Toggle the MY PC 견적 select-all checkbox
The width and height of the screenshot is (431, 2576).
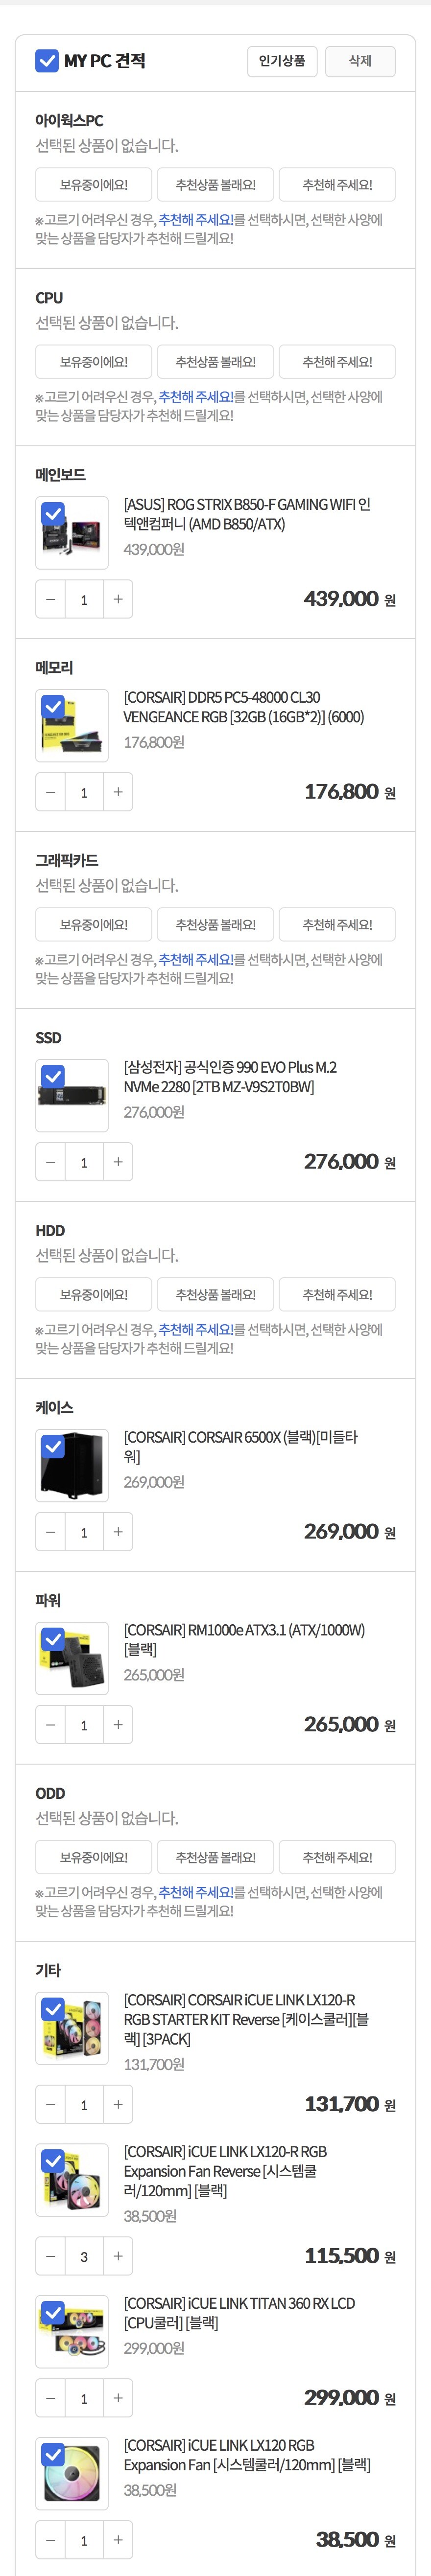(x=47, y=61)
